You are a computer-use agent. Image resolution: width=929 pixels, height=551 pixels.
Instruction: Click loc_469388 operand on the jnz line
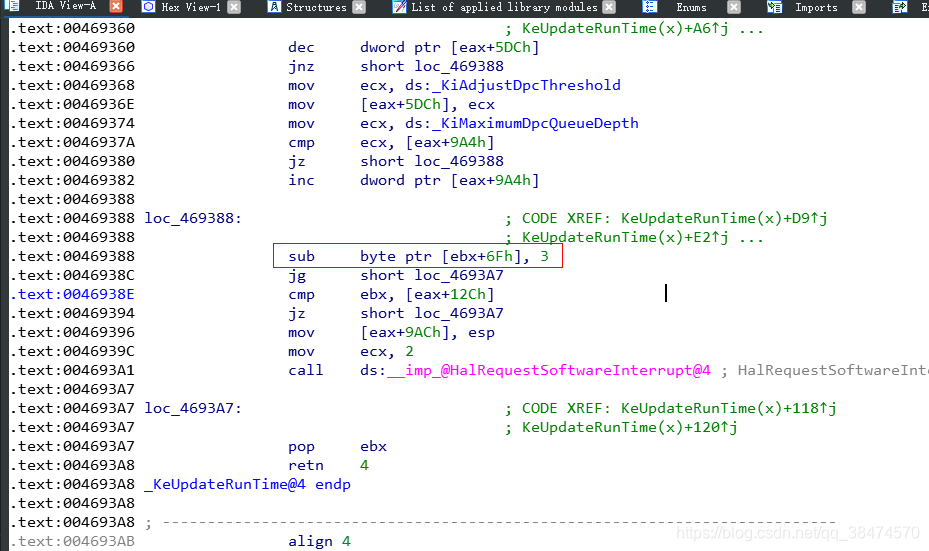click(459, 66)
